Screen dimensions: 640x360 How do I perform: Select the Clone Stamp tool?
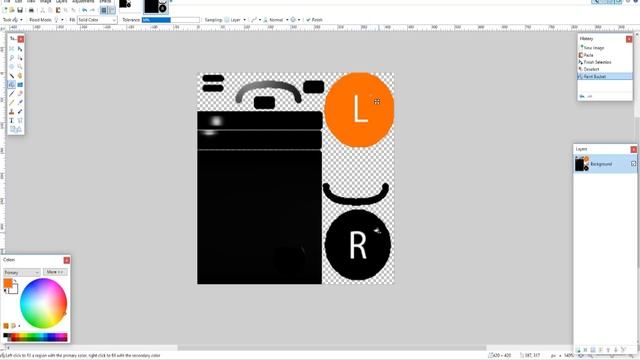(x=11, y=111)
